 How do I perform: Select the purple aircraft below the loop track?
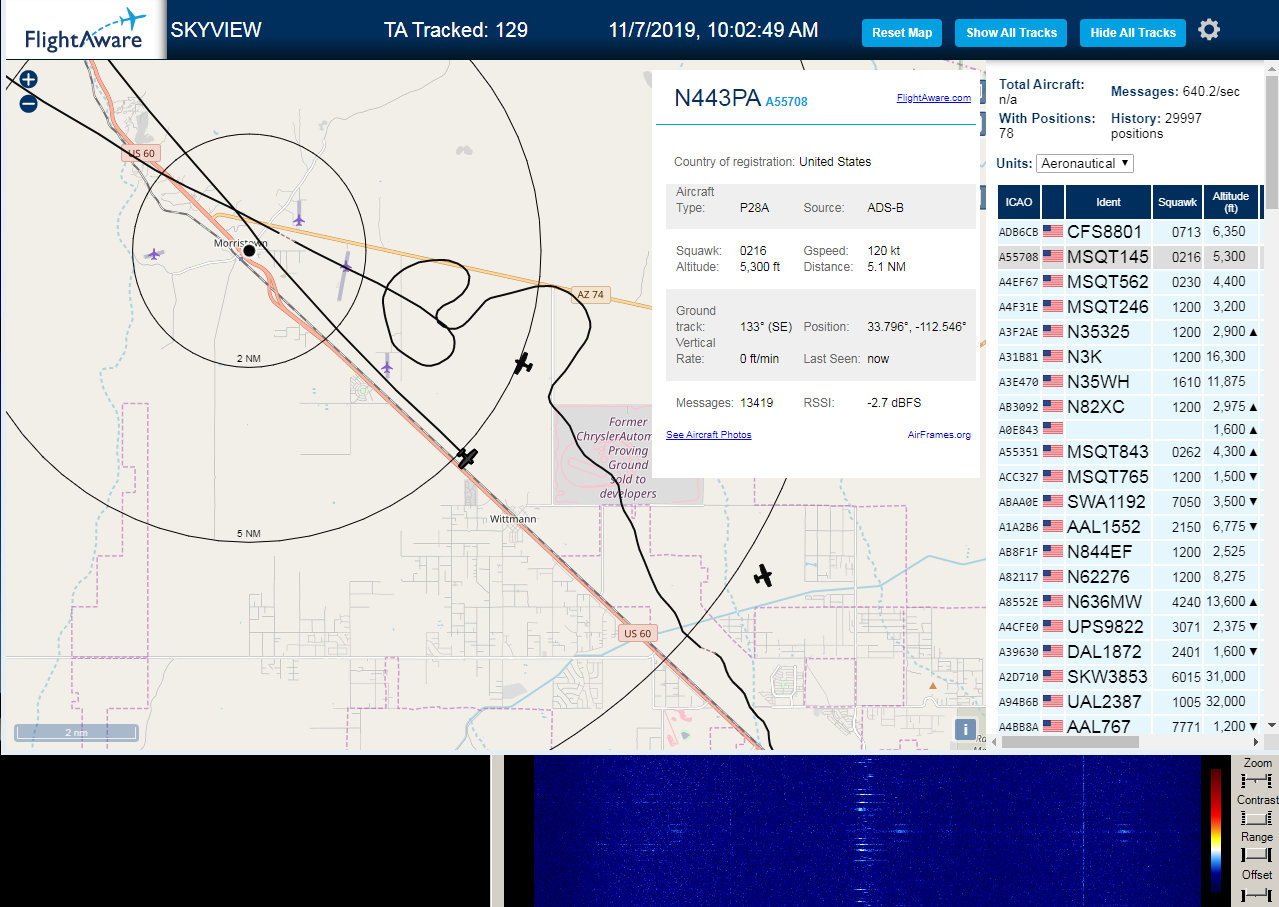tap(387, 365)
